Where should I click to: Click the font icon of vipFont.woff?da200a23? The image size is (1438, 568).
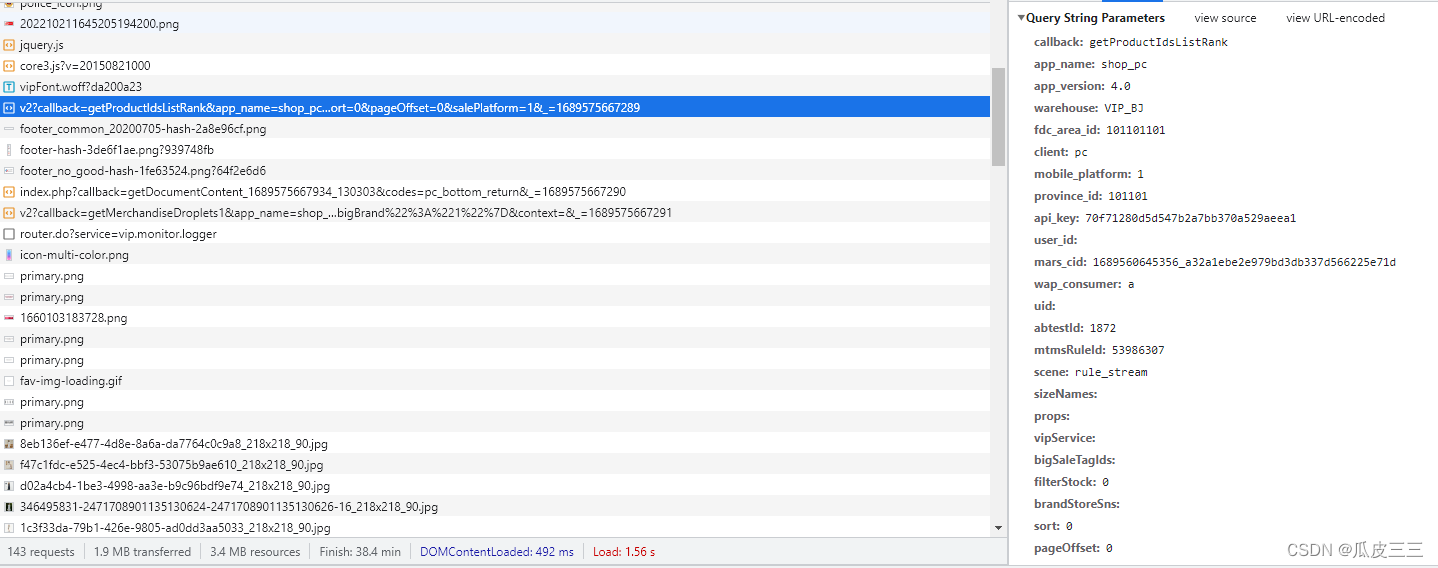[x=9, y=87]
